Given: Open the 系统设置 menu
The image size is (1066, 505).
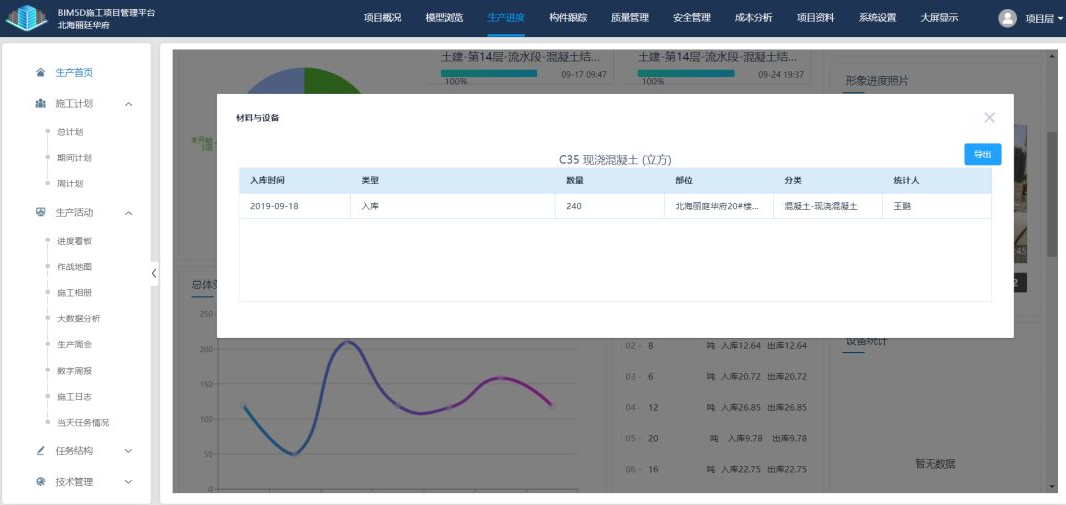Looking at the screenshot, I should pos(877,18).
